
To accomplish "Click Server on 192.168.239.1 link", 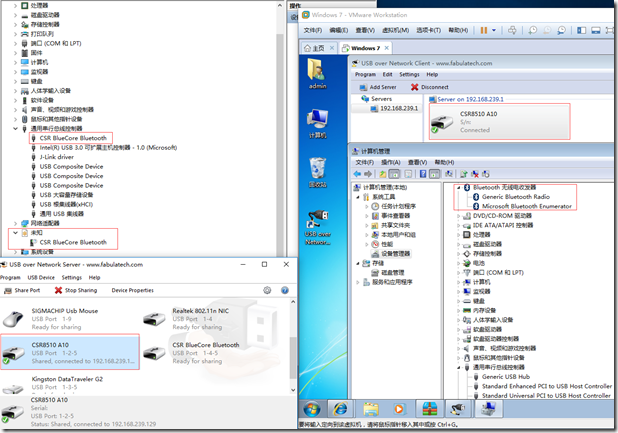I will click(x=470, y=99).
